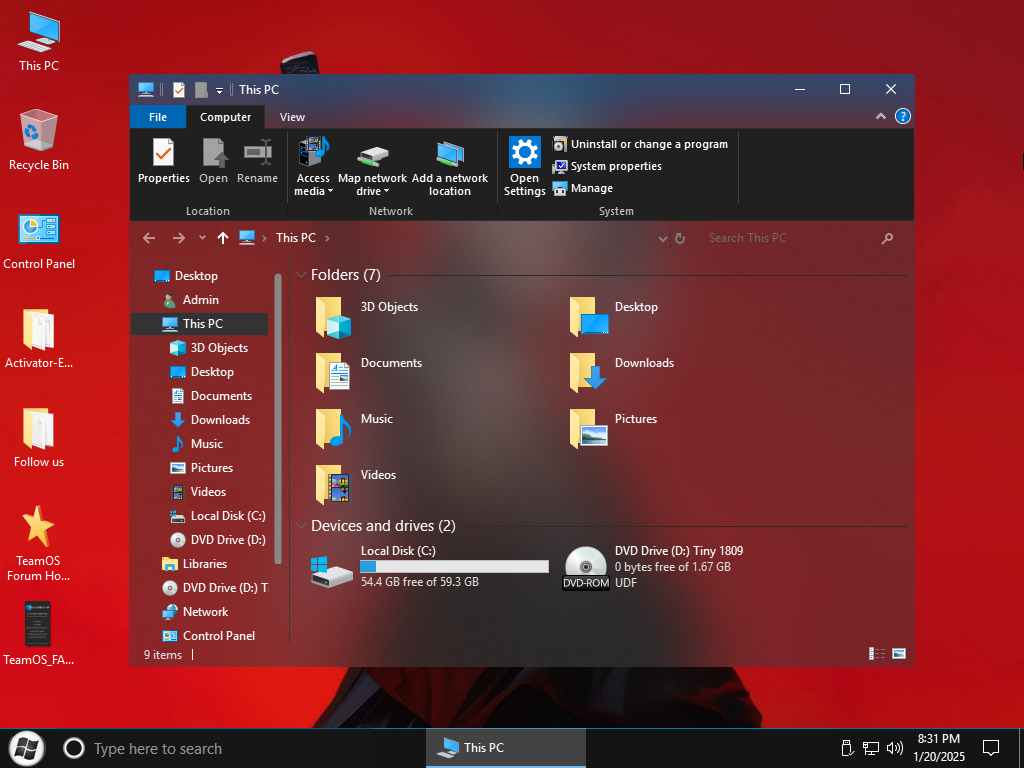Viewport: 1024px width, 768px height.
Task: Select DVD Drive (D:) Tiny 1809
Action: 653,567
